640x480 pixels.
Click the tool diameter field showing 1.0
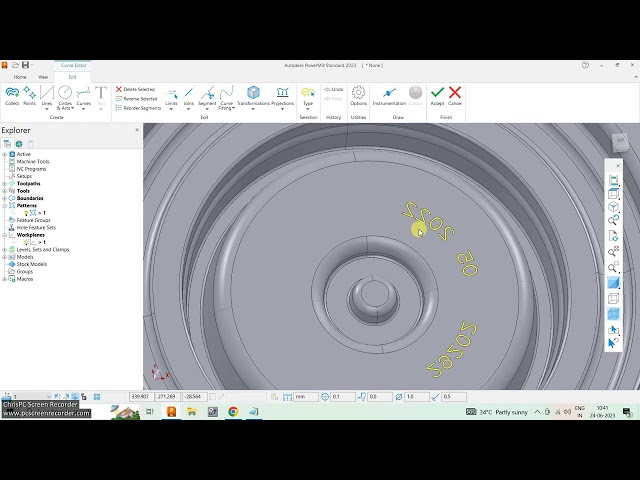tap(417, 397)
